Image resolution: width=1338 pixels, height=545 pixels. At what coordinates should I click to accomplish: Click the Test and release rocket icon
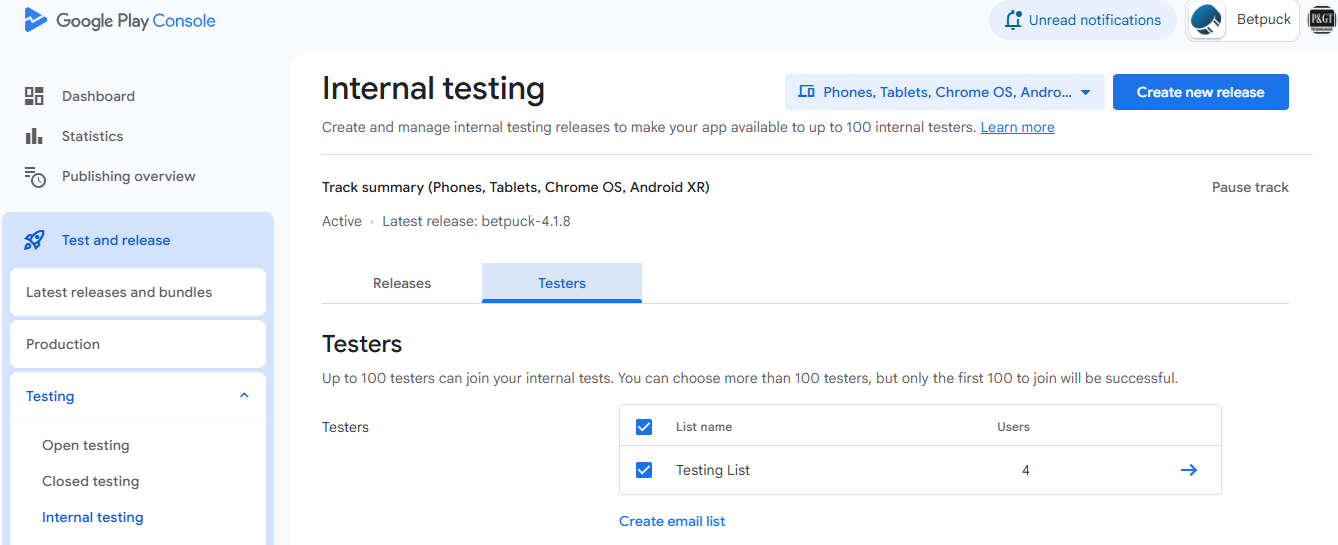coord(34,240)
